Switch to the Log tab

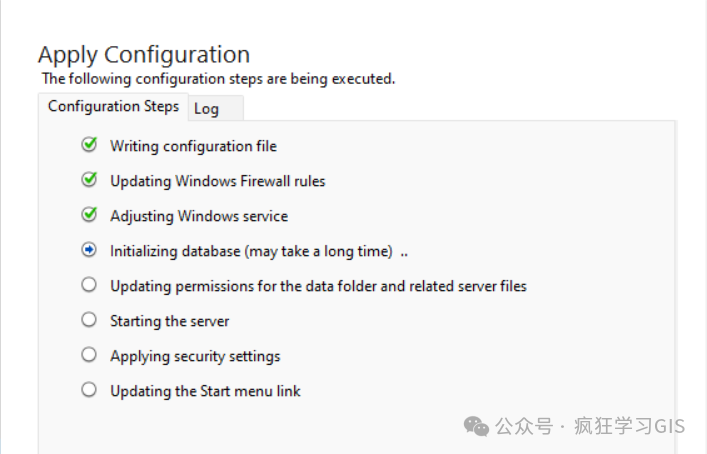point(207,108)
